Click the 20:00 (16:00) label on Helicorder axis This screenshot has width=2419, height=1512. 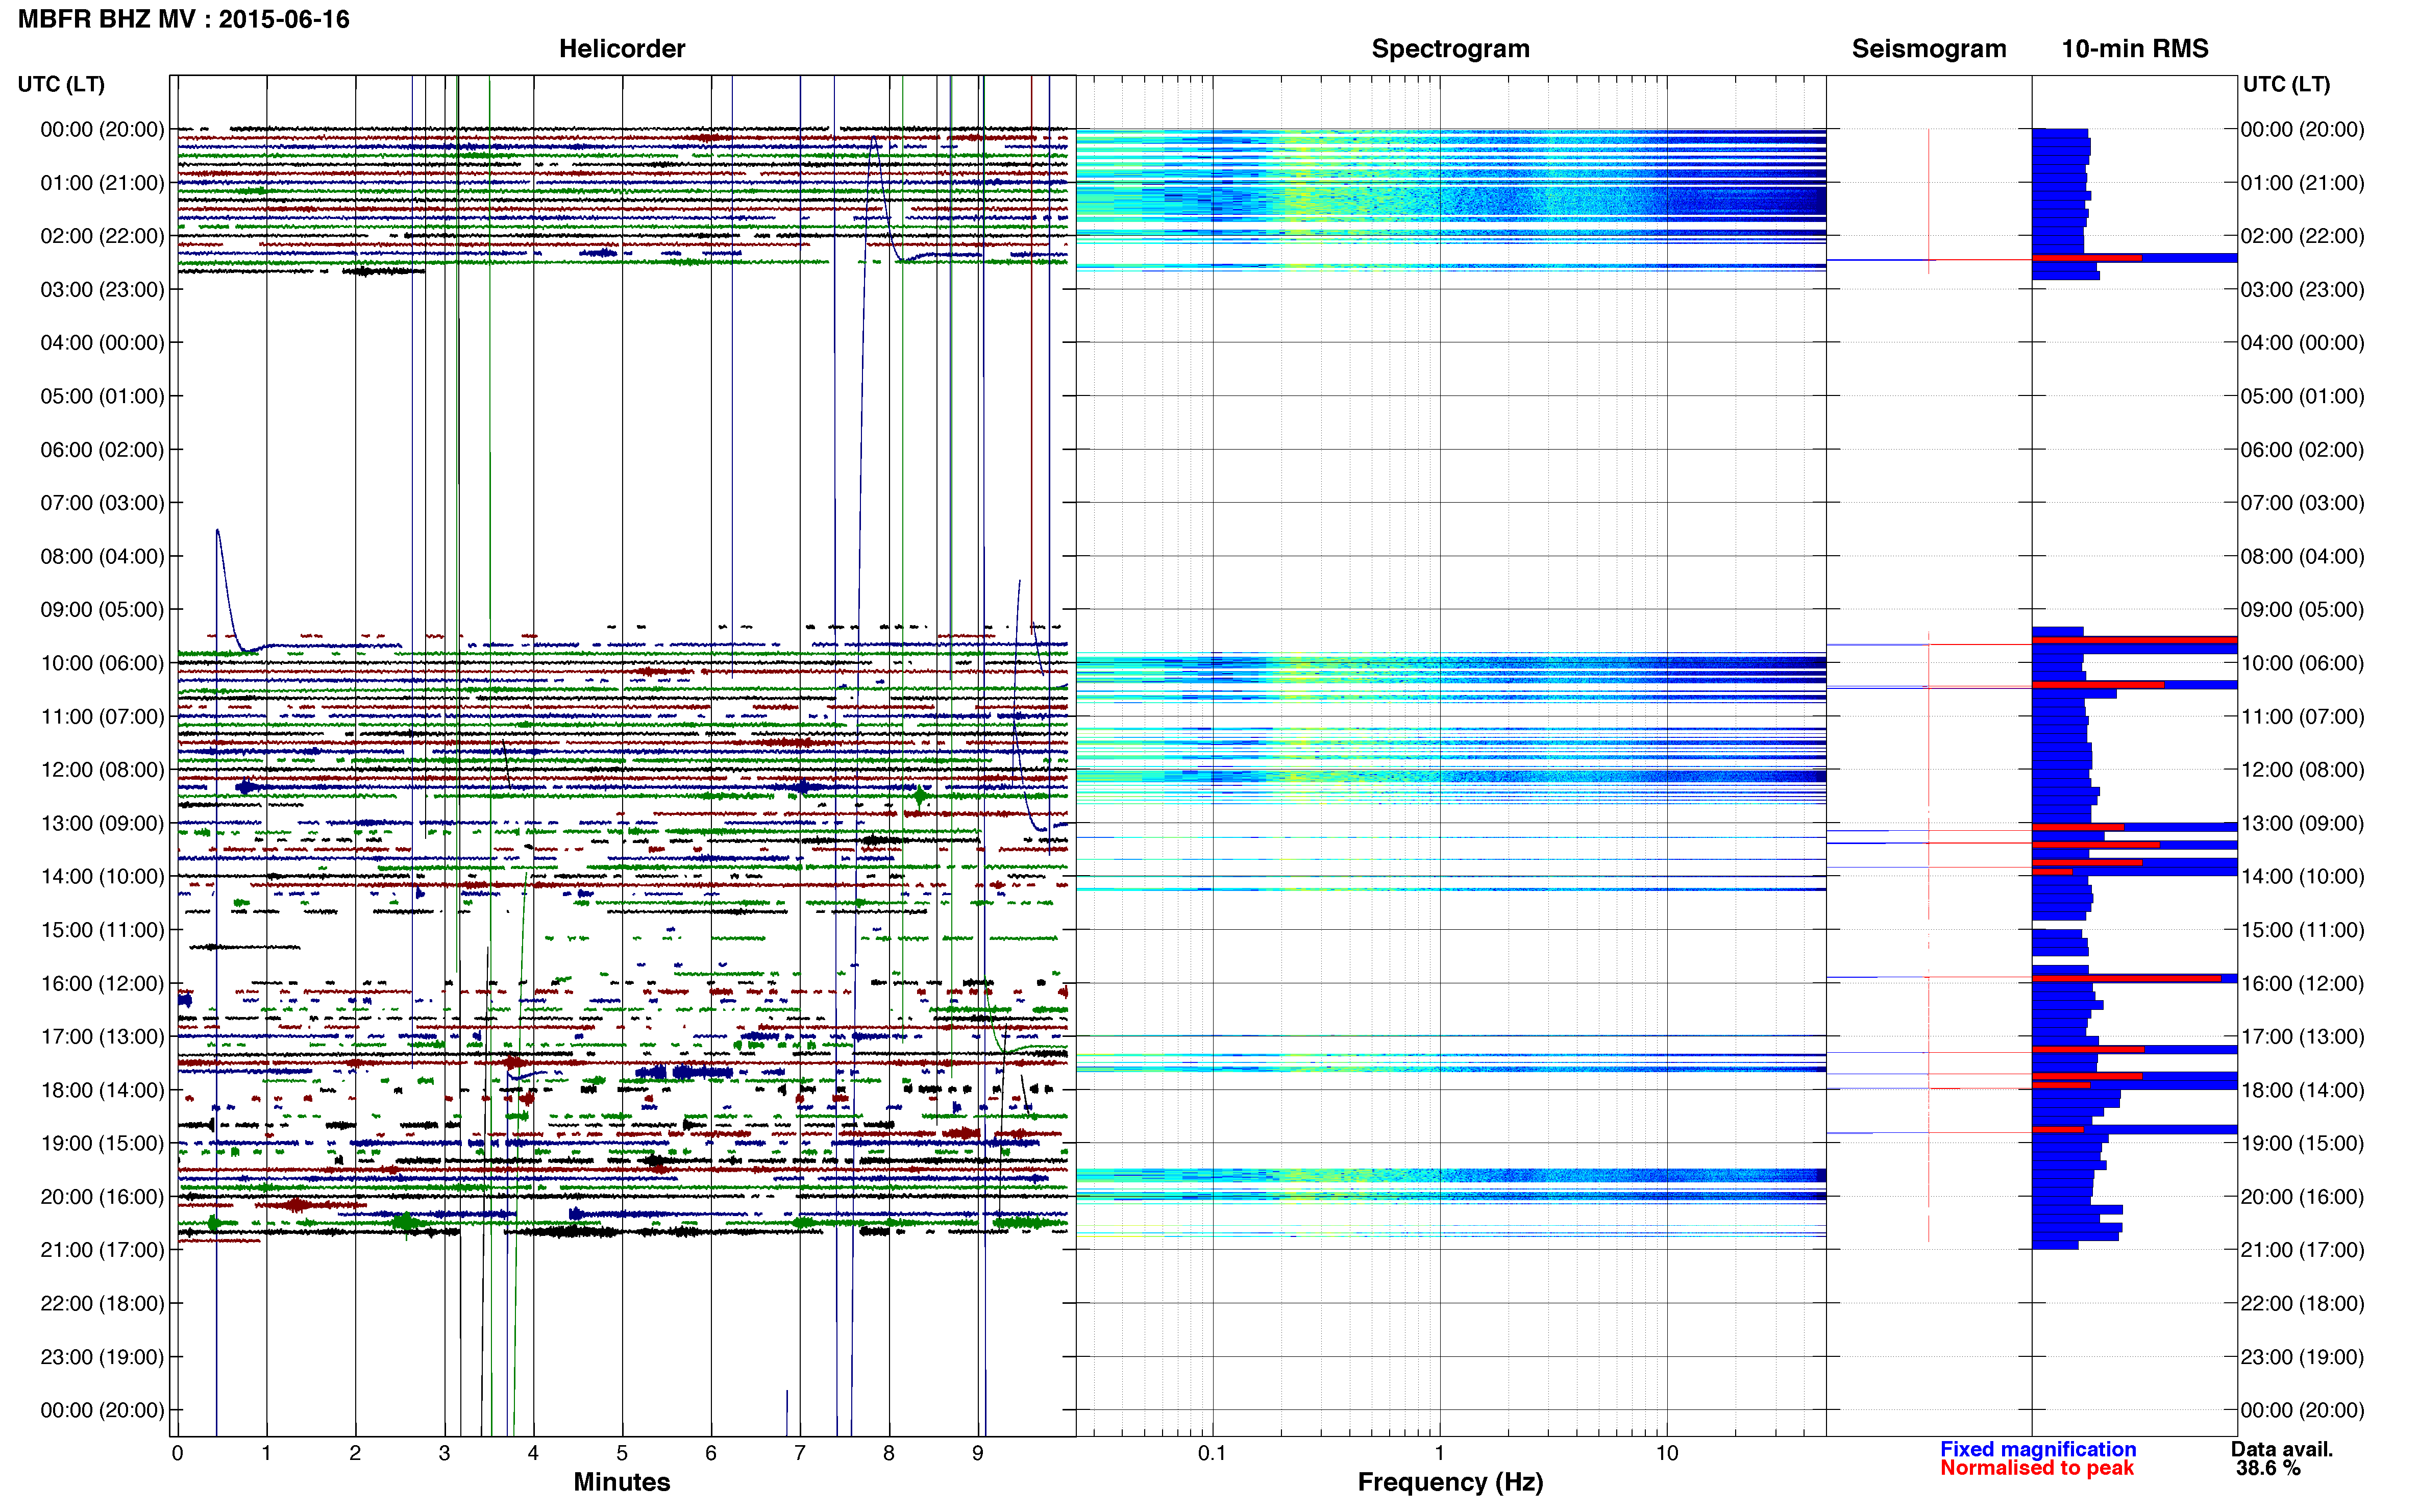coord(102,1197)
